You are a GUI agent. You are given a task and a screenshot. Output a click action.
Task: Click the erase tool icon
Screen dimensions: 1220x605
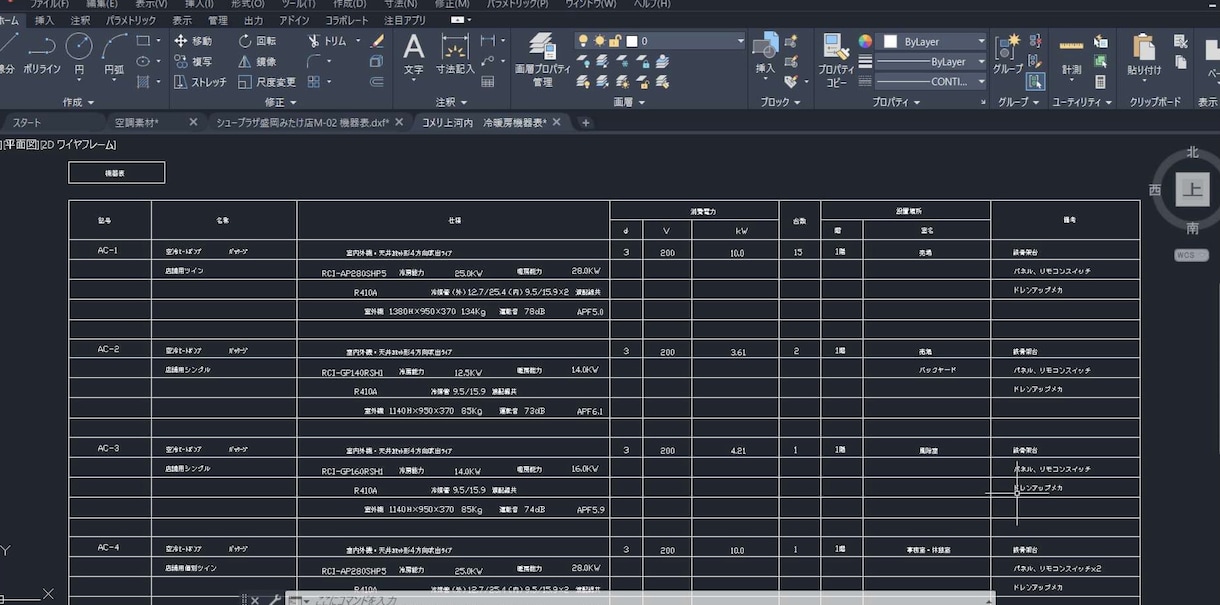point(377,41)
